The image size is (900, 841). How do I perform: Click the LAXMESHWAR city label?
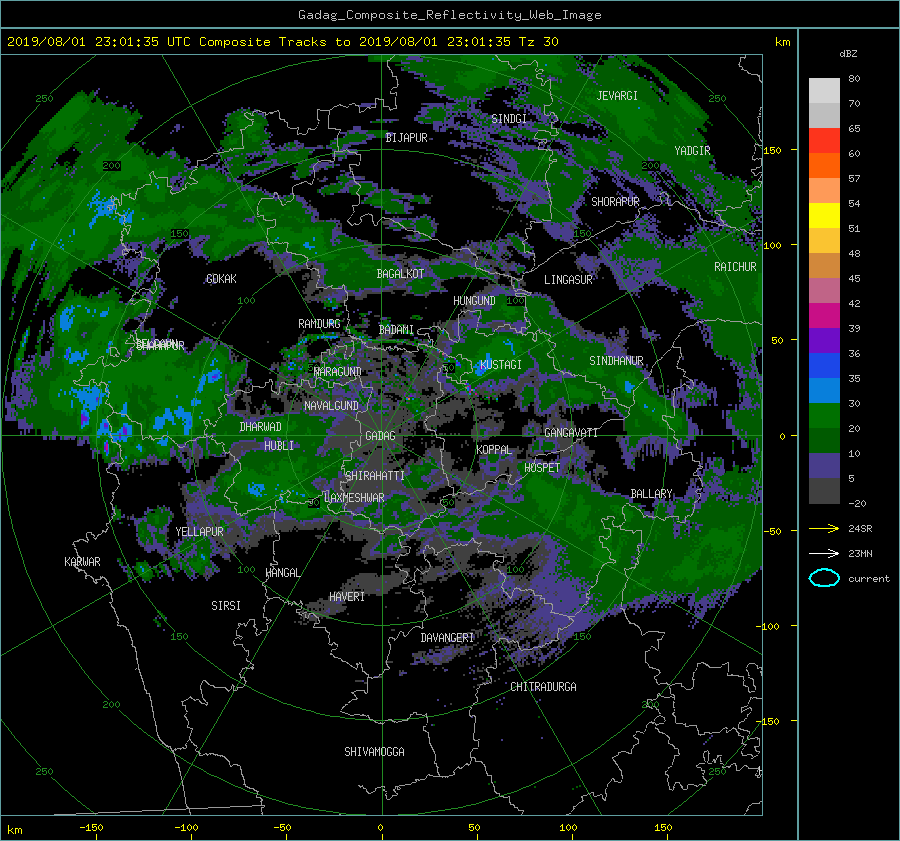click(354, 498)
